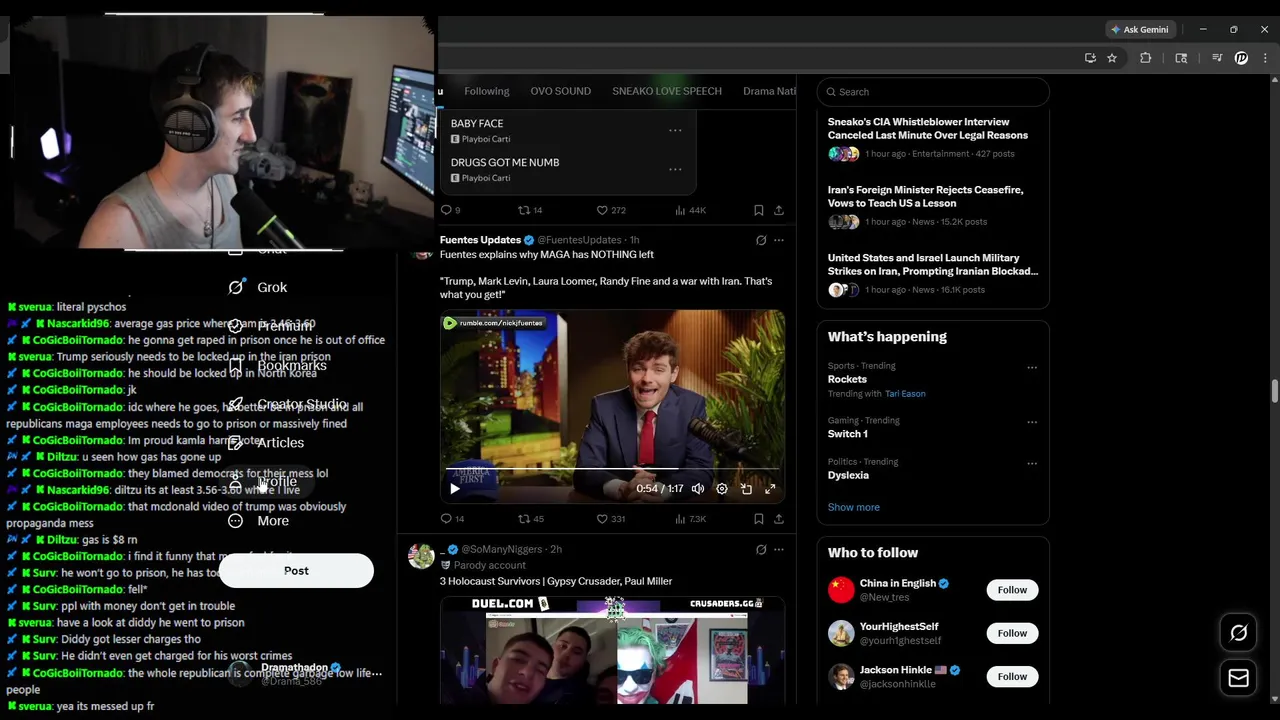Open the Tari Eason trending link
The width and height of the screenshot is (1280, 720).
click(x=905, y=394)
